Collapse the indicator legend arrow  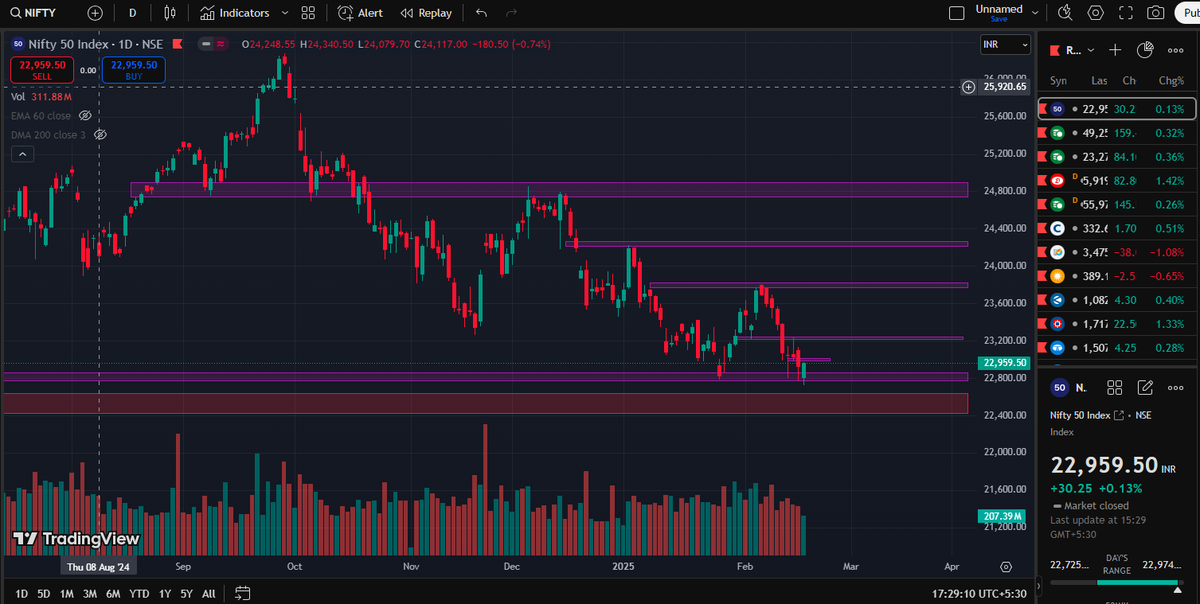(x=22, y=154)
